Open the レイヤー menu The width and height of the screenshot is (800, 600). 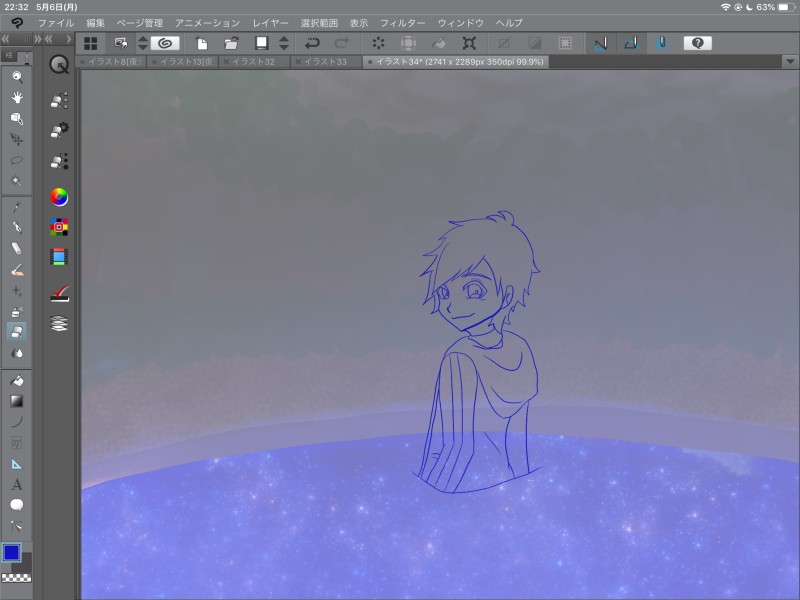pos(270,23)
